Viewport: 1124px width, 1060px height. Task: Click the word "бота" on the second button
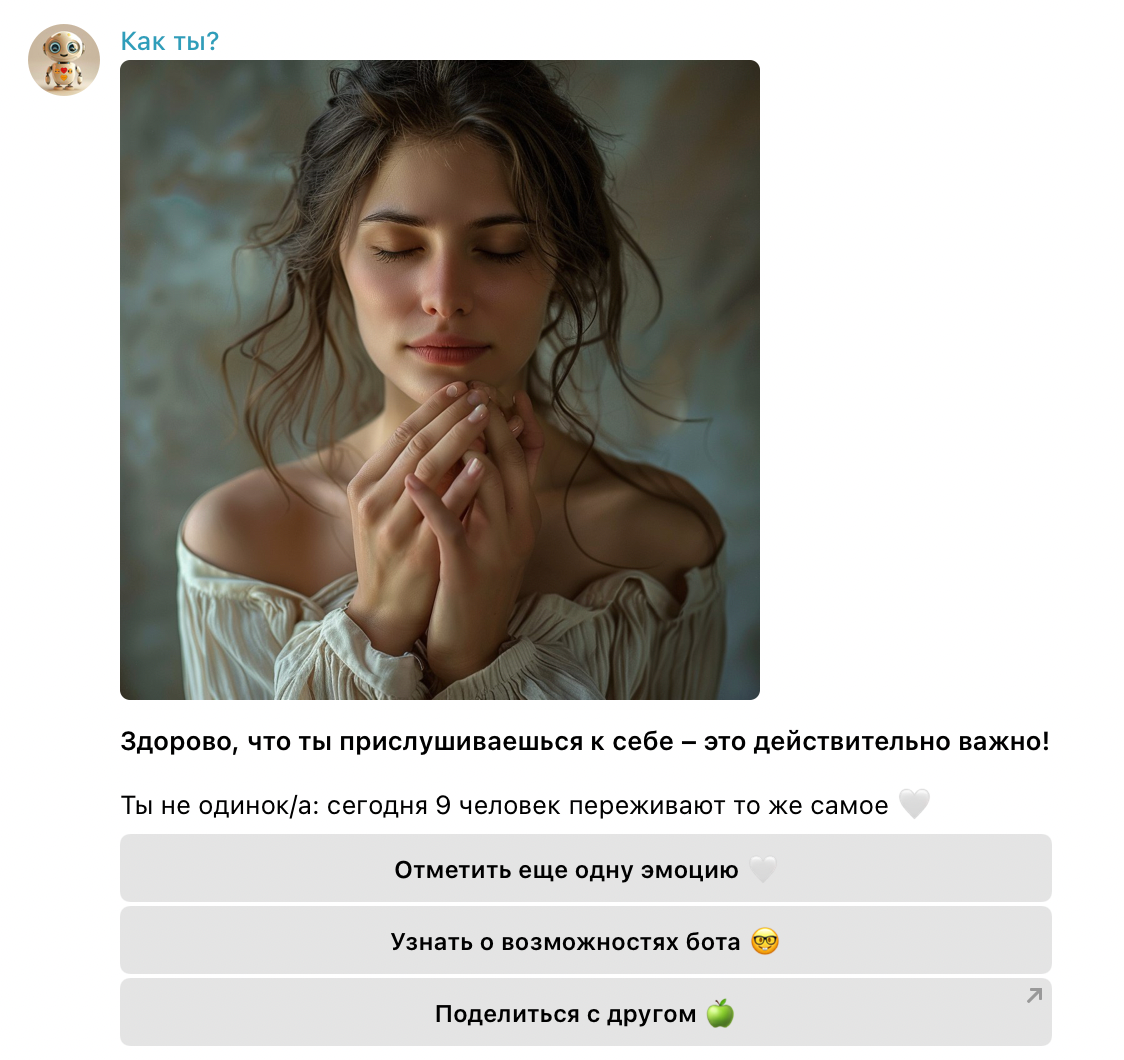(x=713, y=942)
